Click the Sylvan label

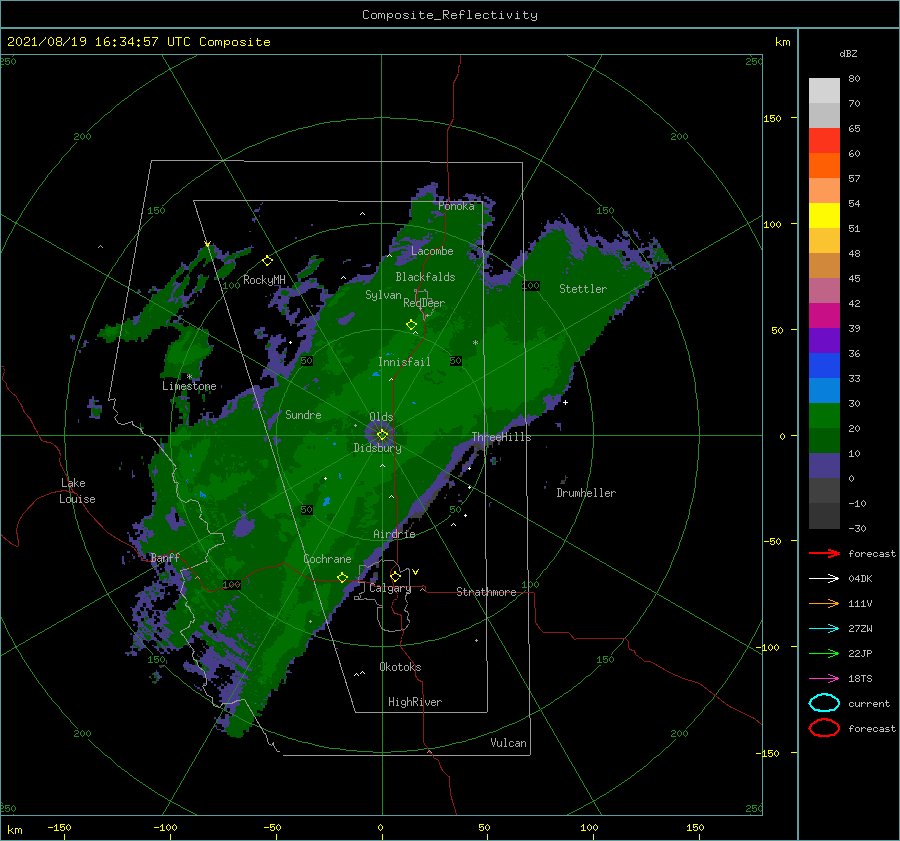pos(383,295)
